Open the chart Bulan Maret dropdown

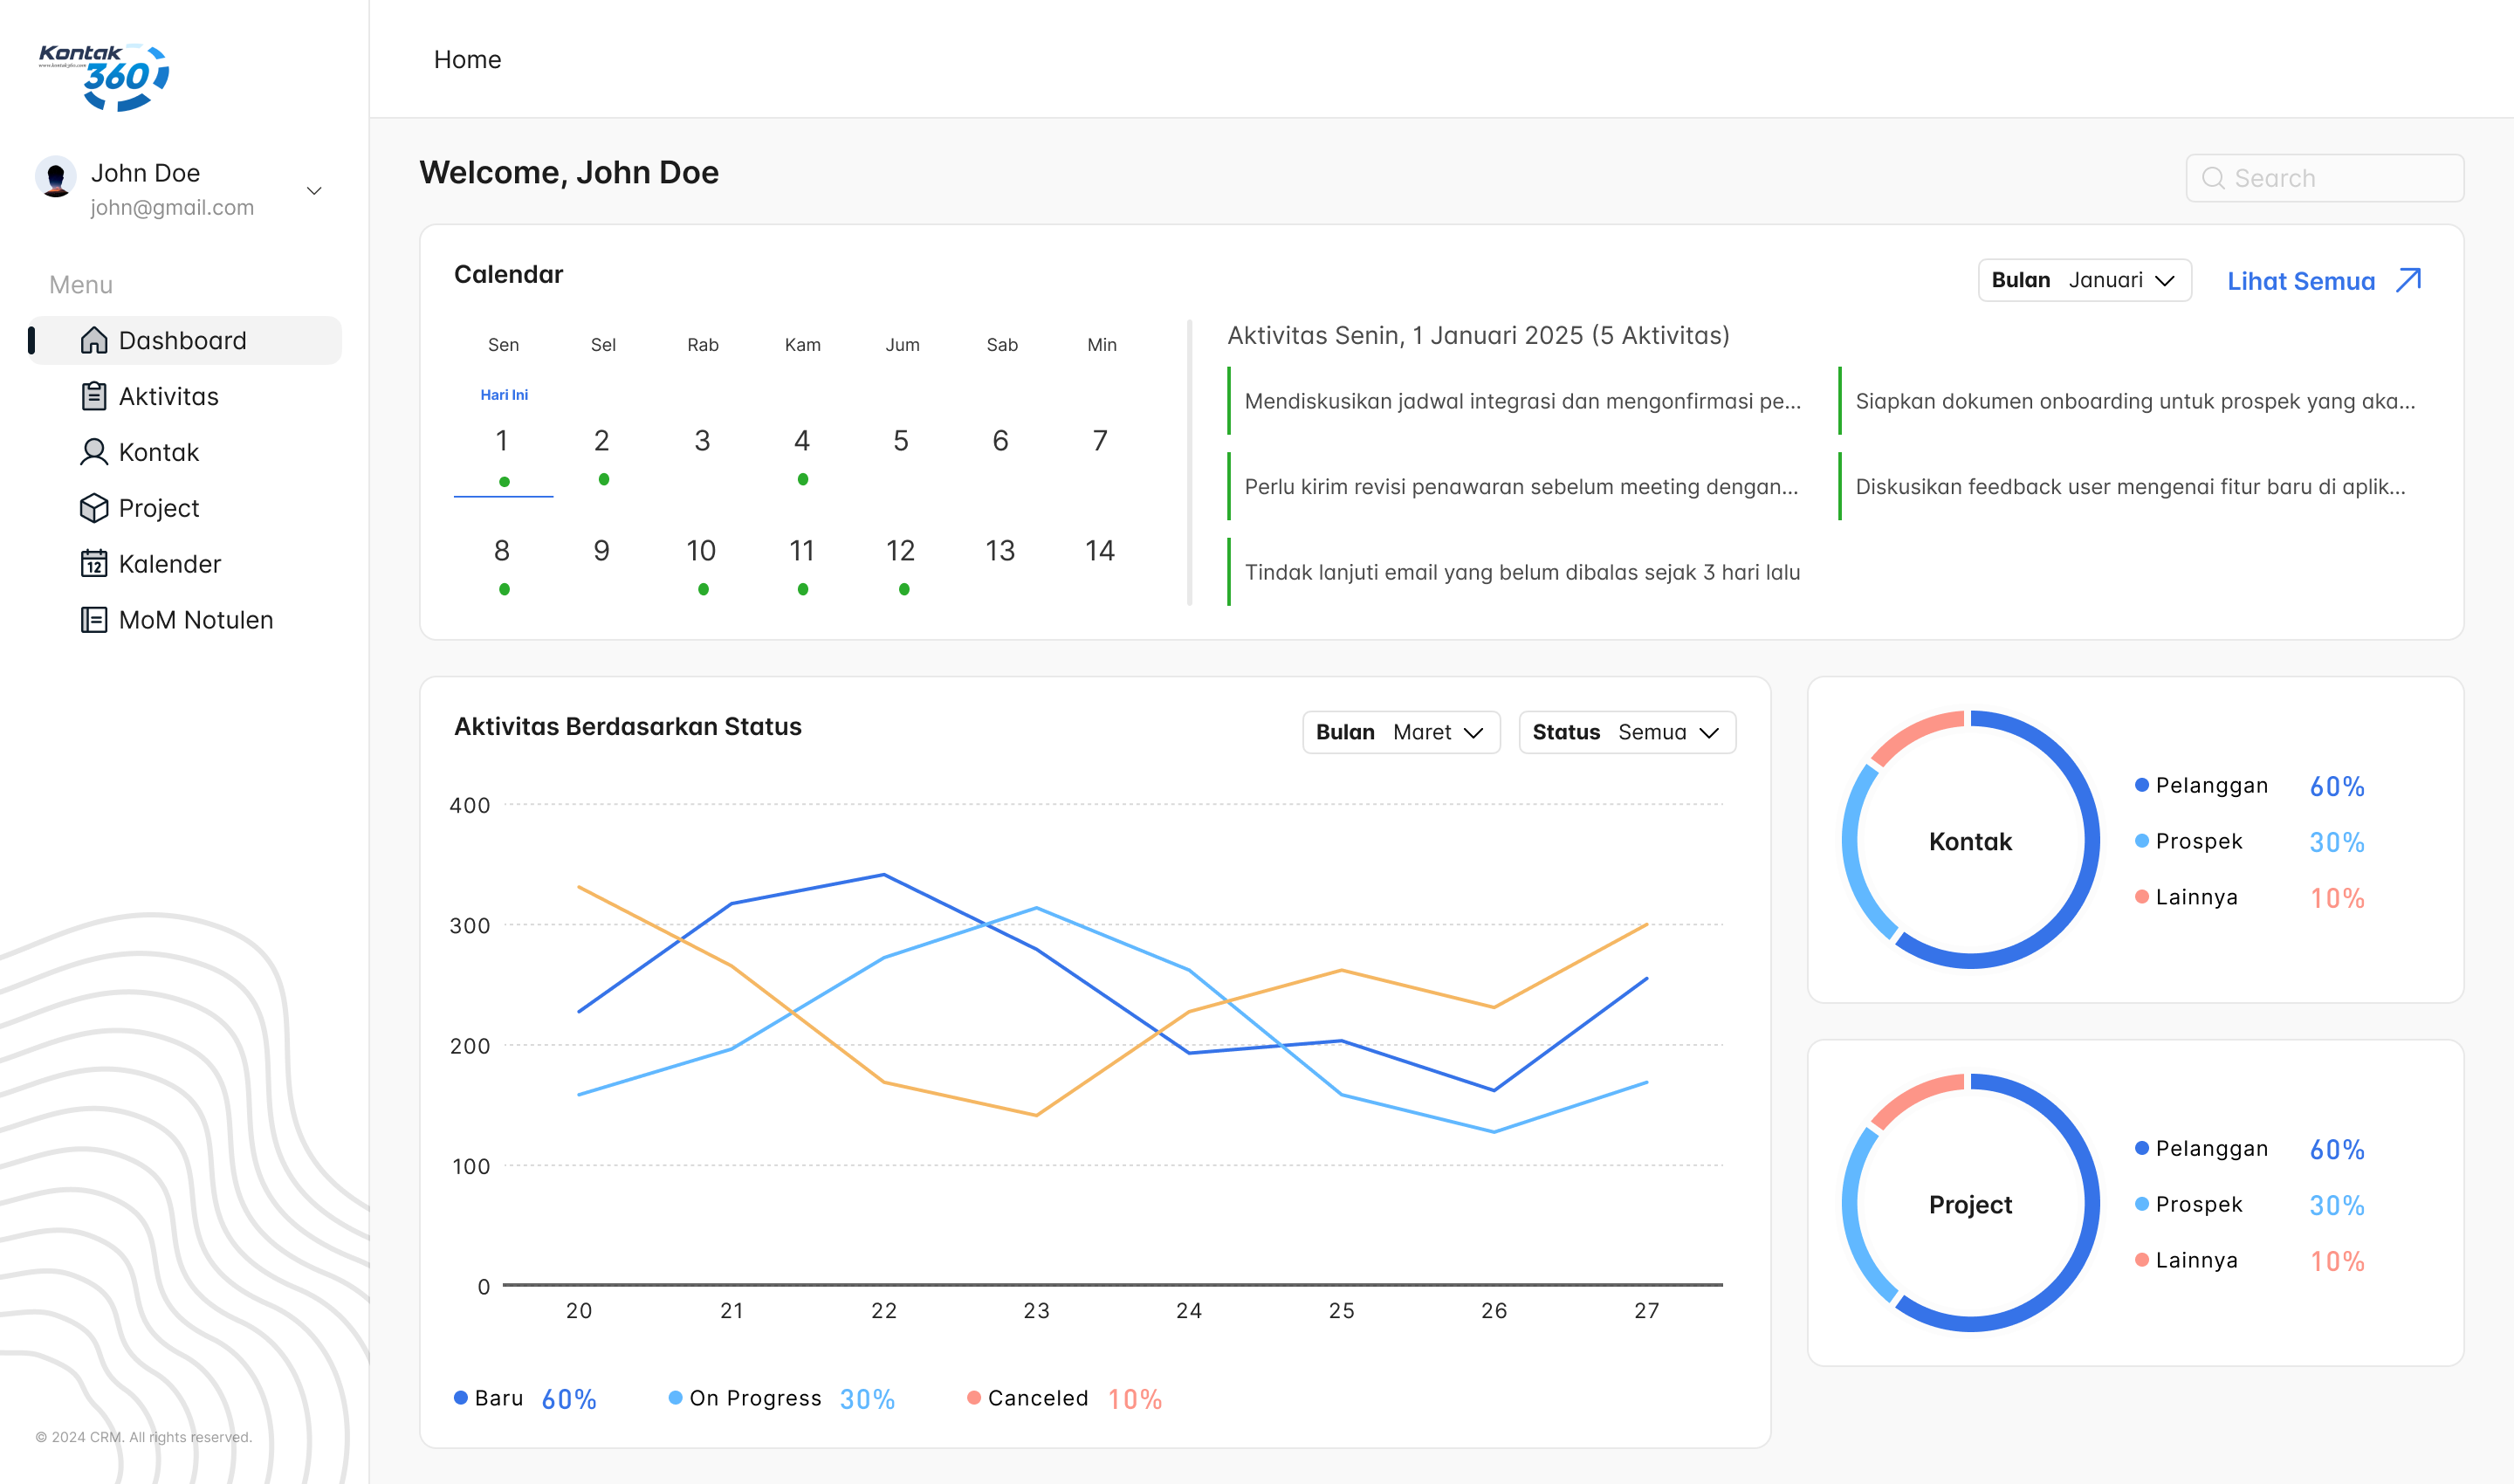click(1400, 732)
